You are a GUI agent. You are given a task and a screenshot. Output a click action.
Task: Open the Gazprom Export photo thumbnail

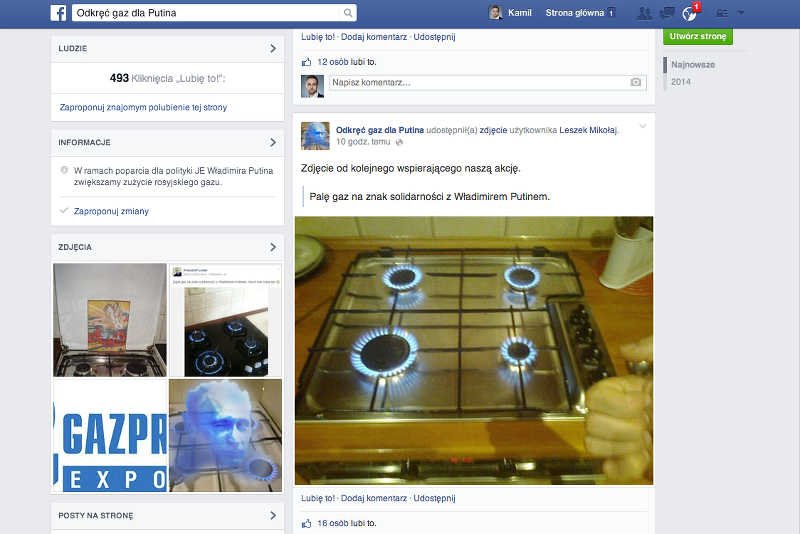coord(109,436)
